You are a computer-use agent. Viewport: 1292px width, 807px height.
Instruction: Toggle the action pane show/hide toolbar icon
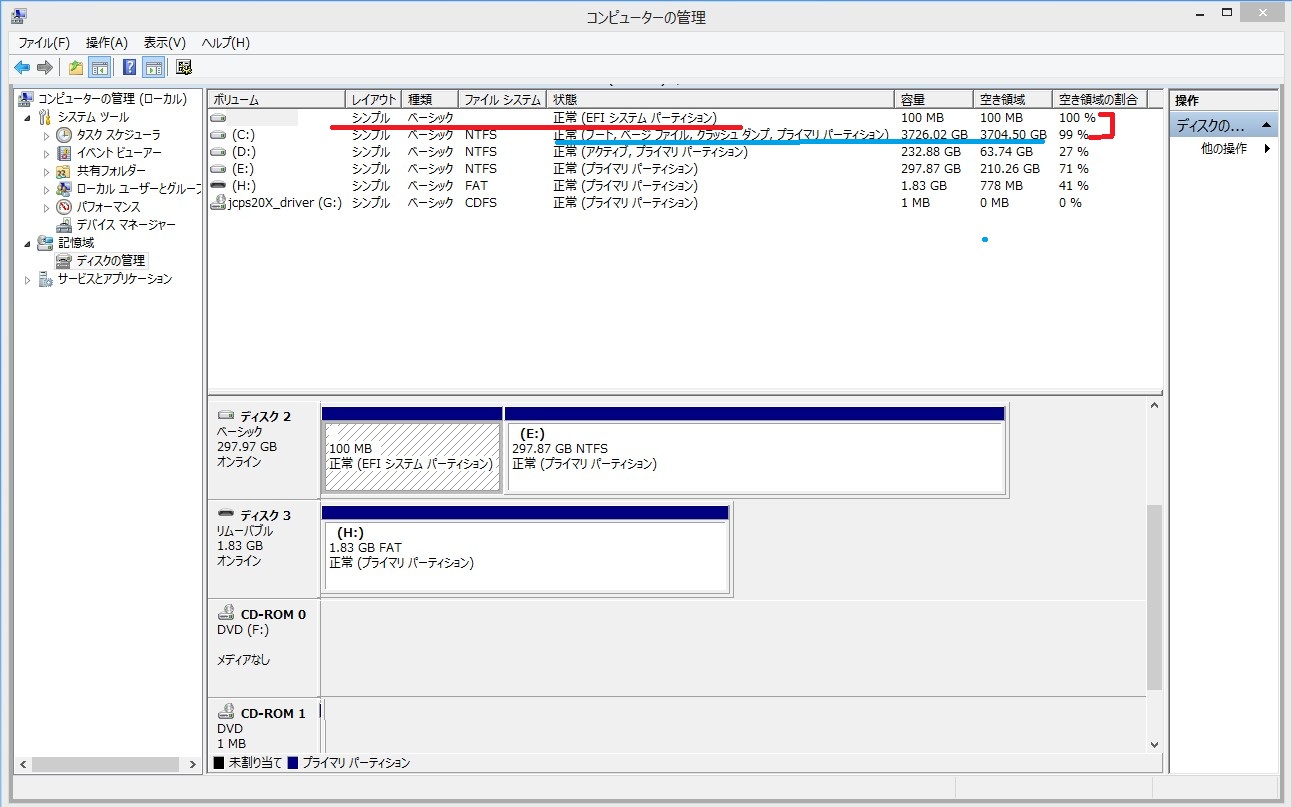(x=153, y=68)
